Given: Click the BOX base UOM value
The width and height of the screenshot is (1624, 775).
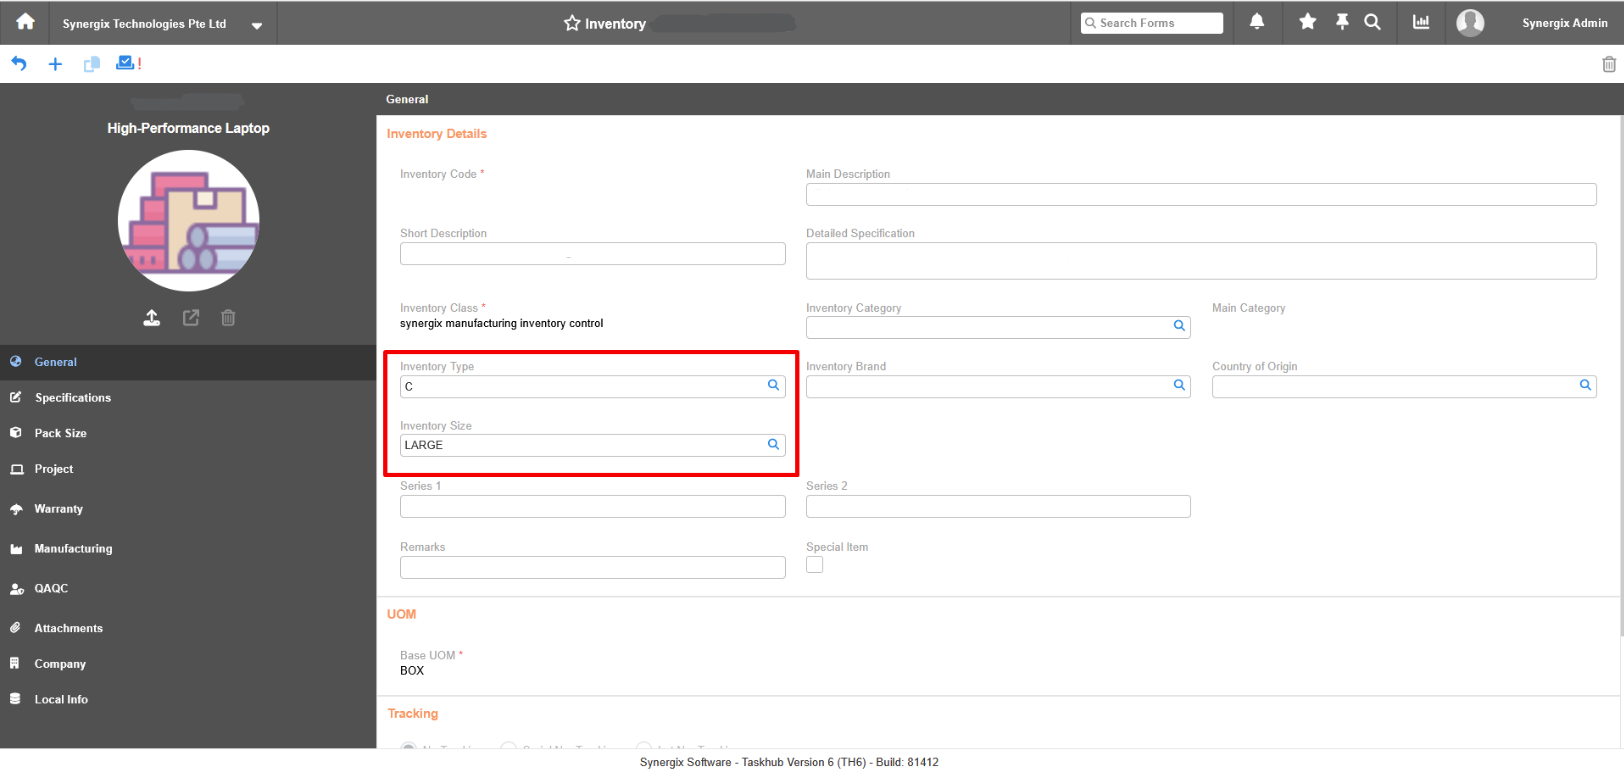Looking at the screenshot, I should (x=412, y=671).
